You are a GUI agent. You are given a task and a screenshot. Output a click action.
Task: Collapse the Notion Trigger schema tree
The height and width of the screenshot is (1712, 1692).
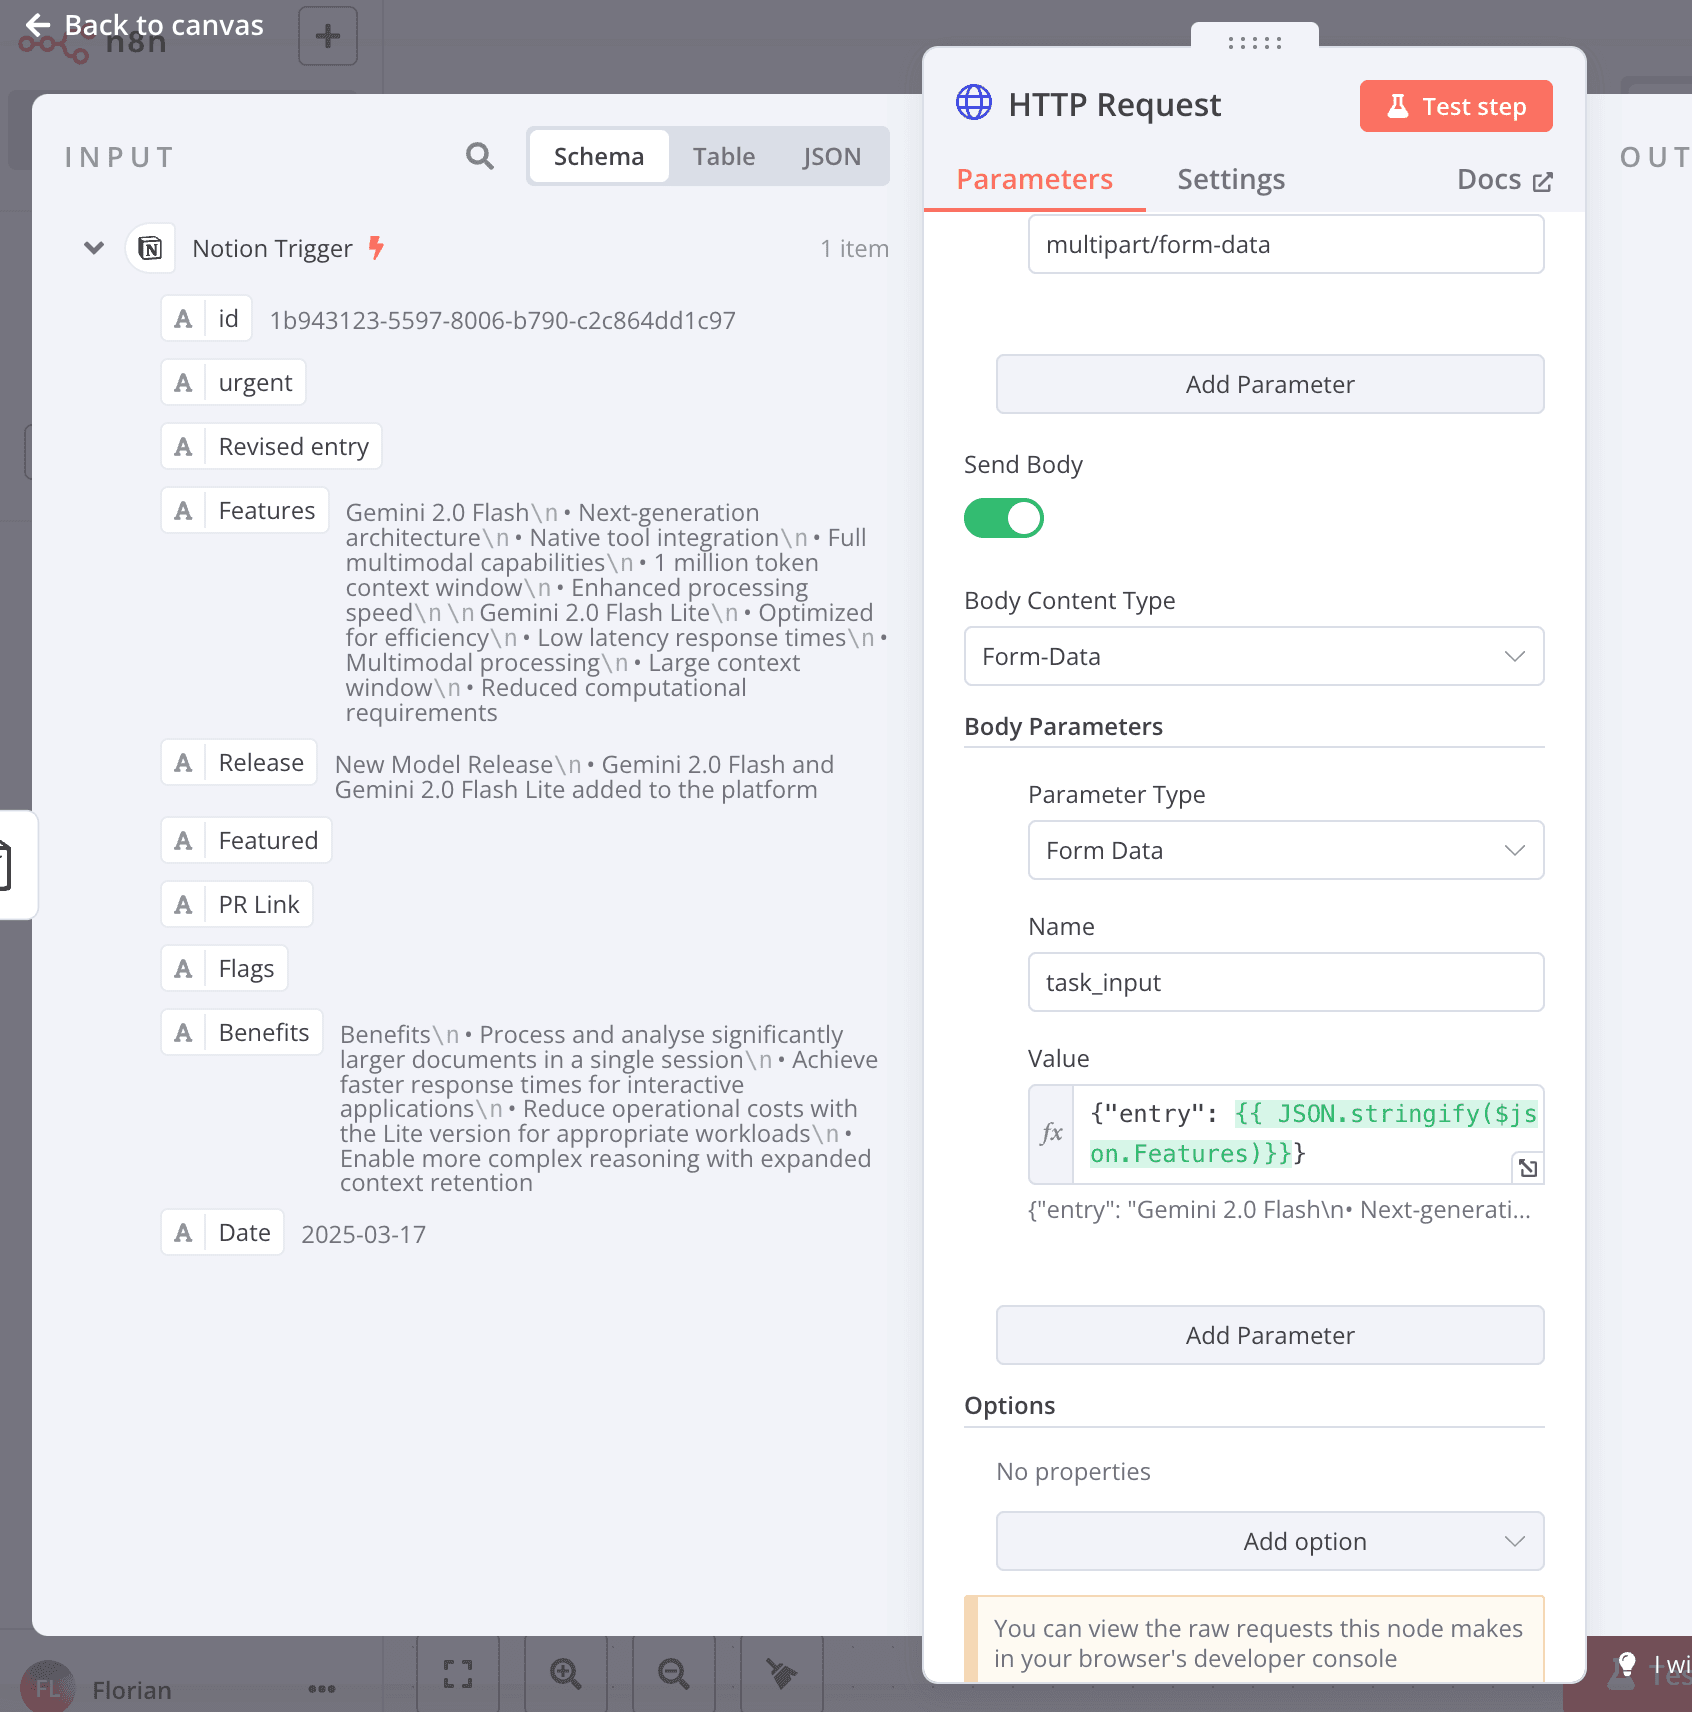tap(94, 248)
